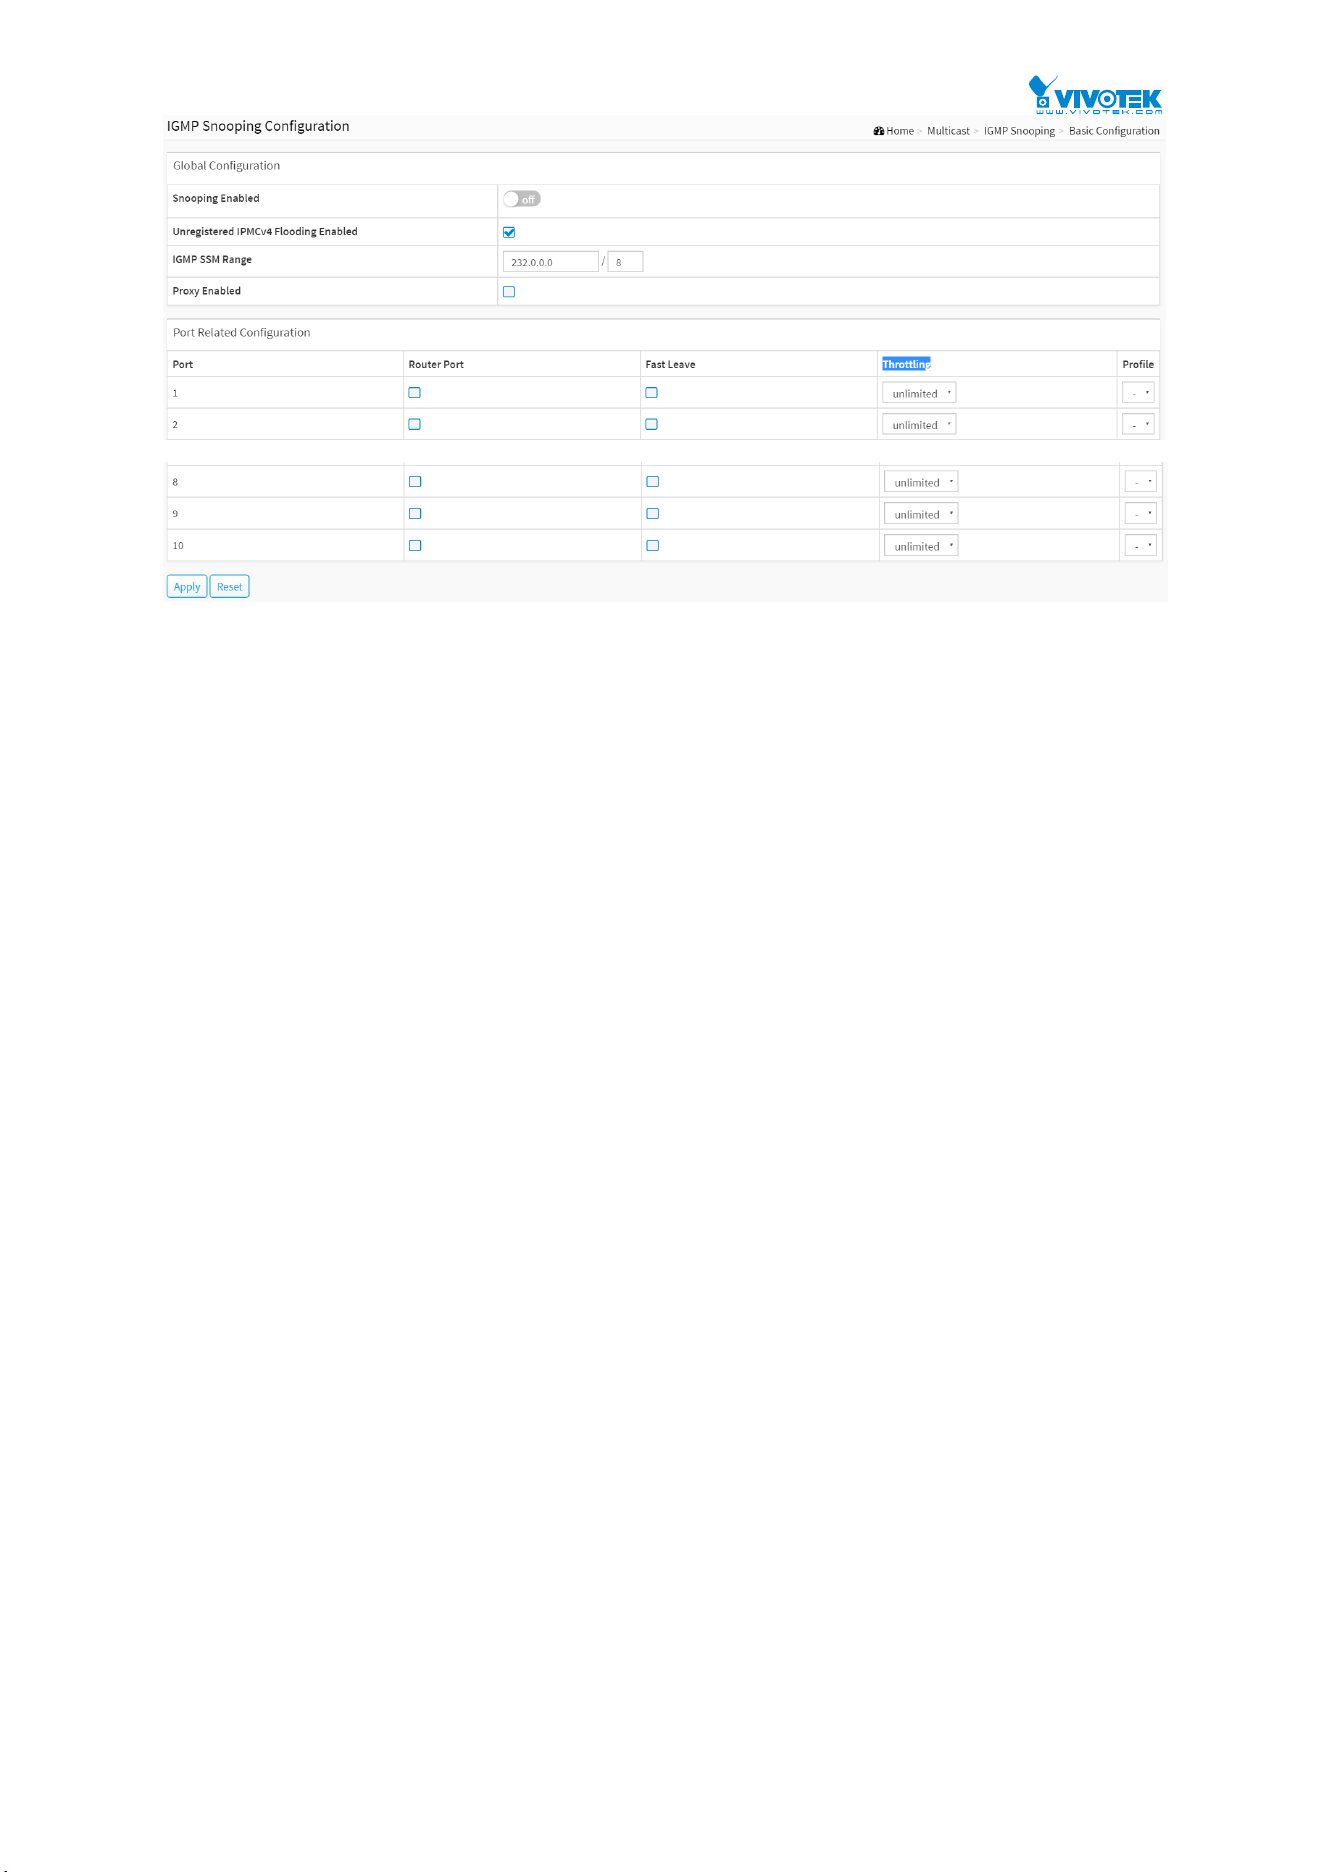Viewport: 1324px width, 1872px height.
Task: Click the IGMP Snooping Configuration page title
Action: coord(258,126)
